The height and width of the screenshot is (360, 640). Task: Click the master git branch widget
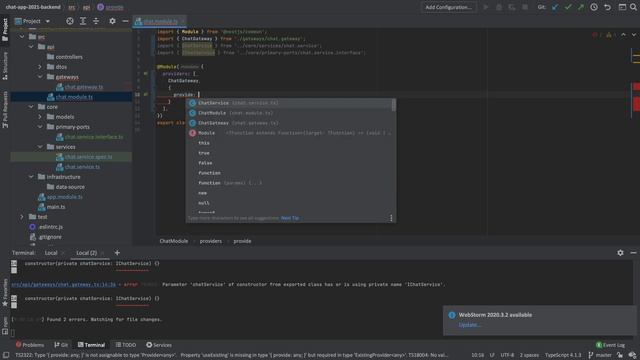(600, 355)
